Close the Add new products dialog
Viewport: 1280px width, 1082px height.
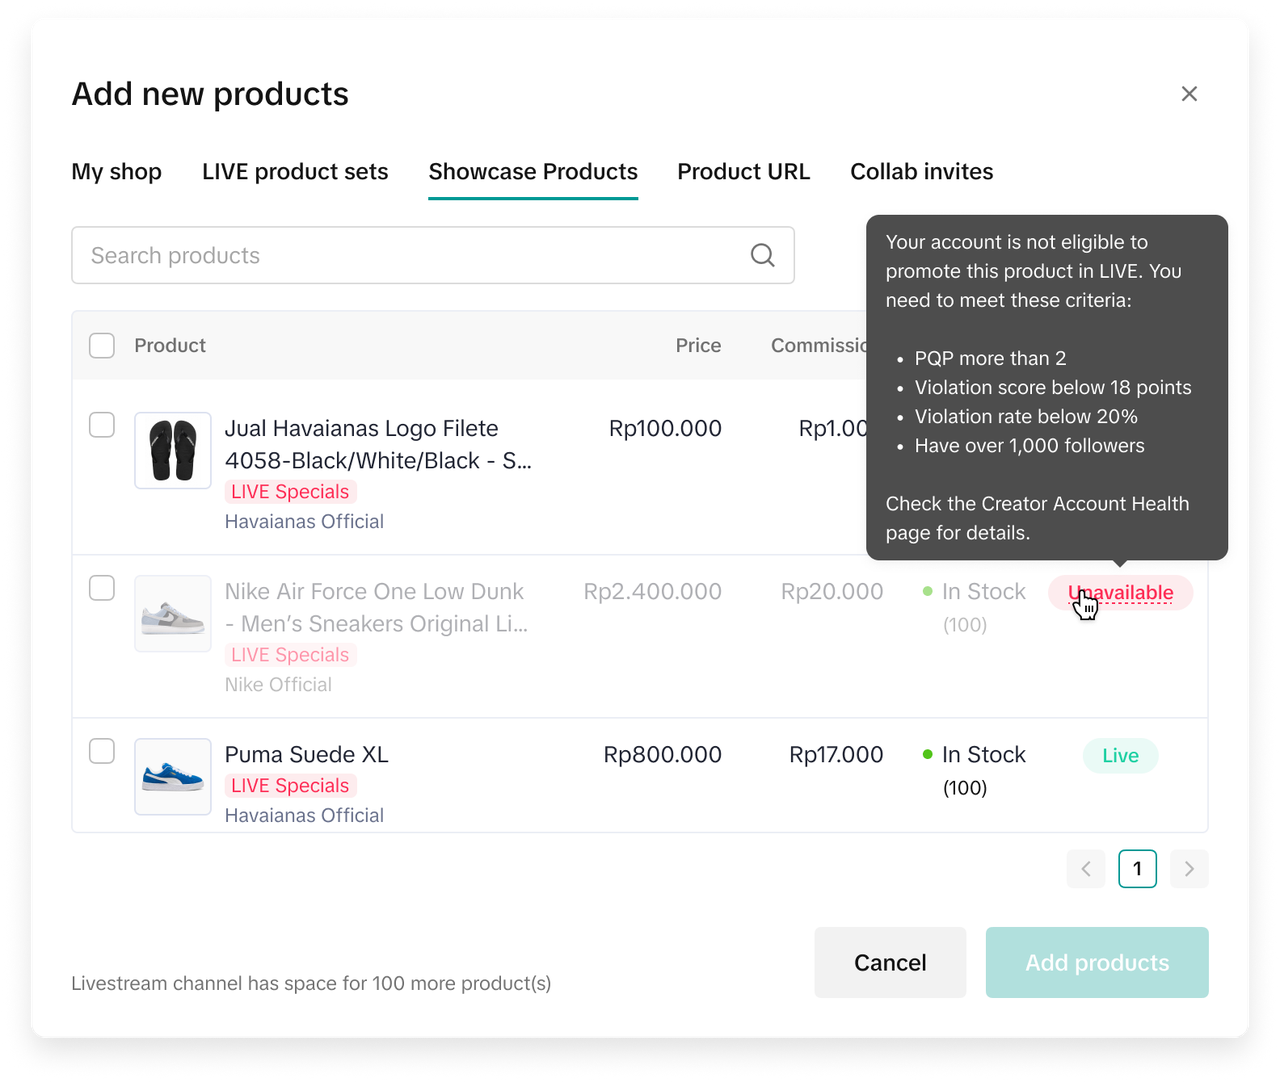tap(1189, 94)
